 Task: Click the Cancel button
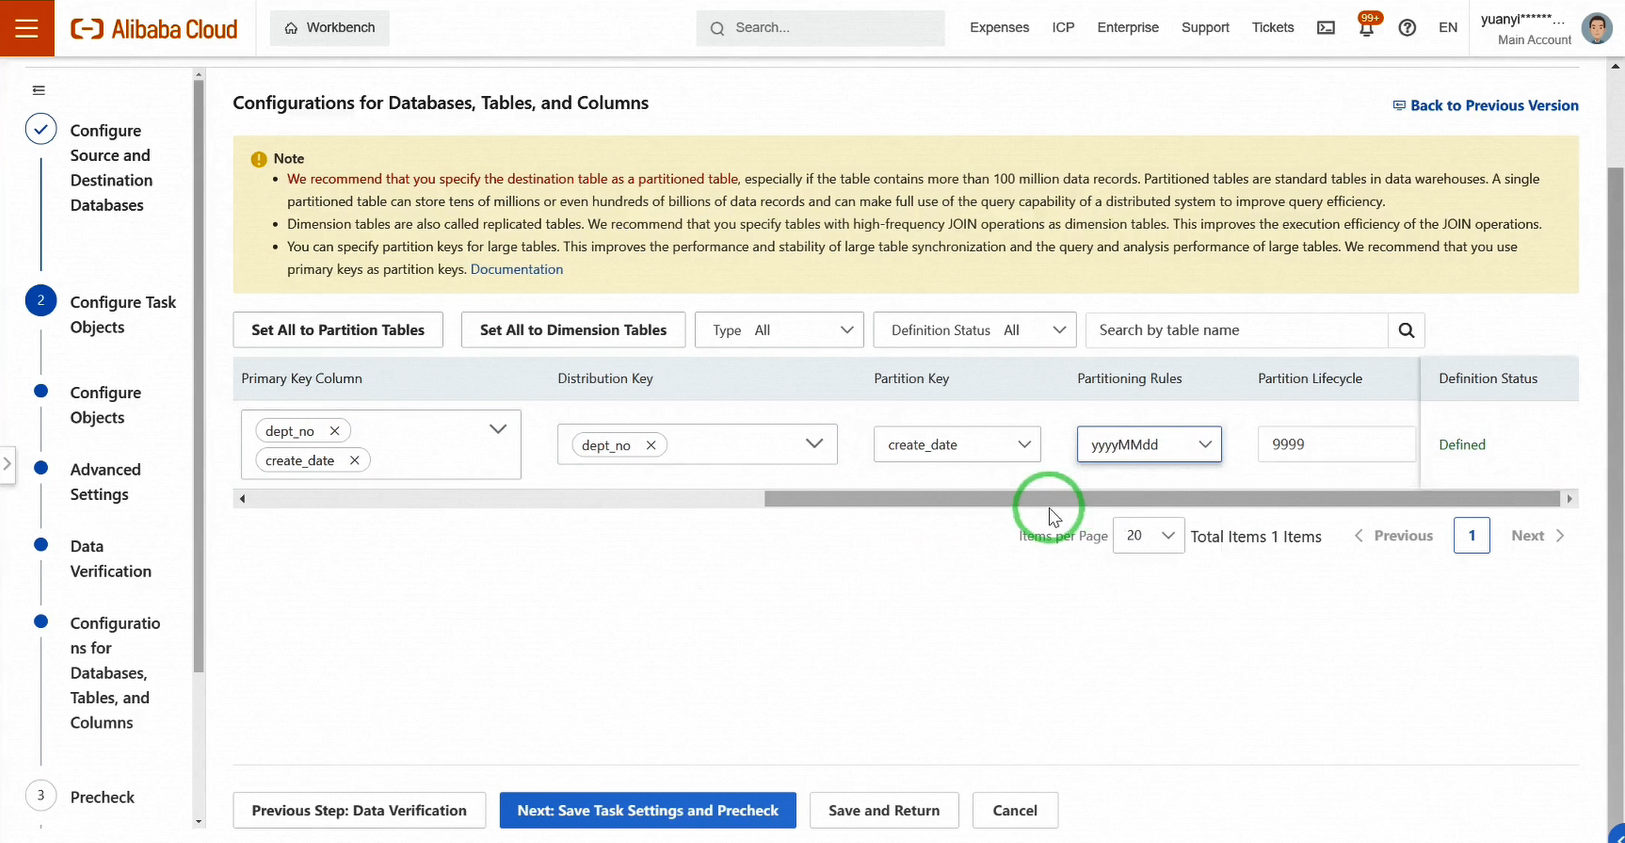(x=1015, y=811)
